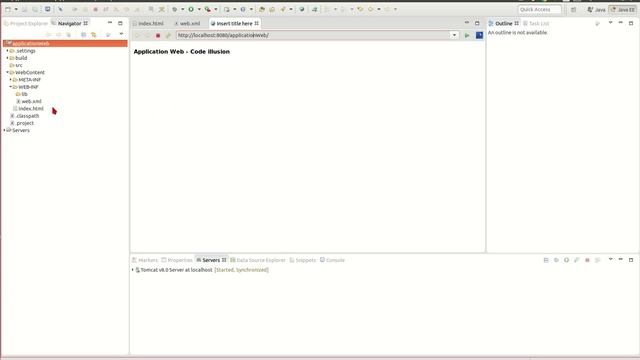640x360 pixels.
Task: Select the Outline view tab
Action: tap(503, 23)
